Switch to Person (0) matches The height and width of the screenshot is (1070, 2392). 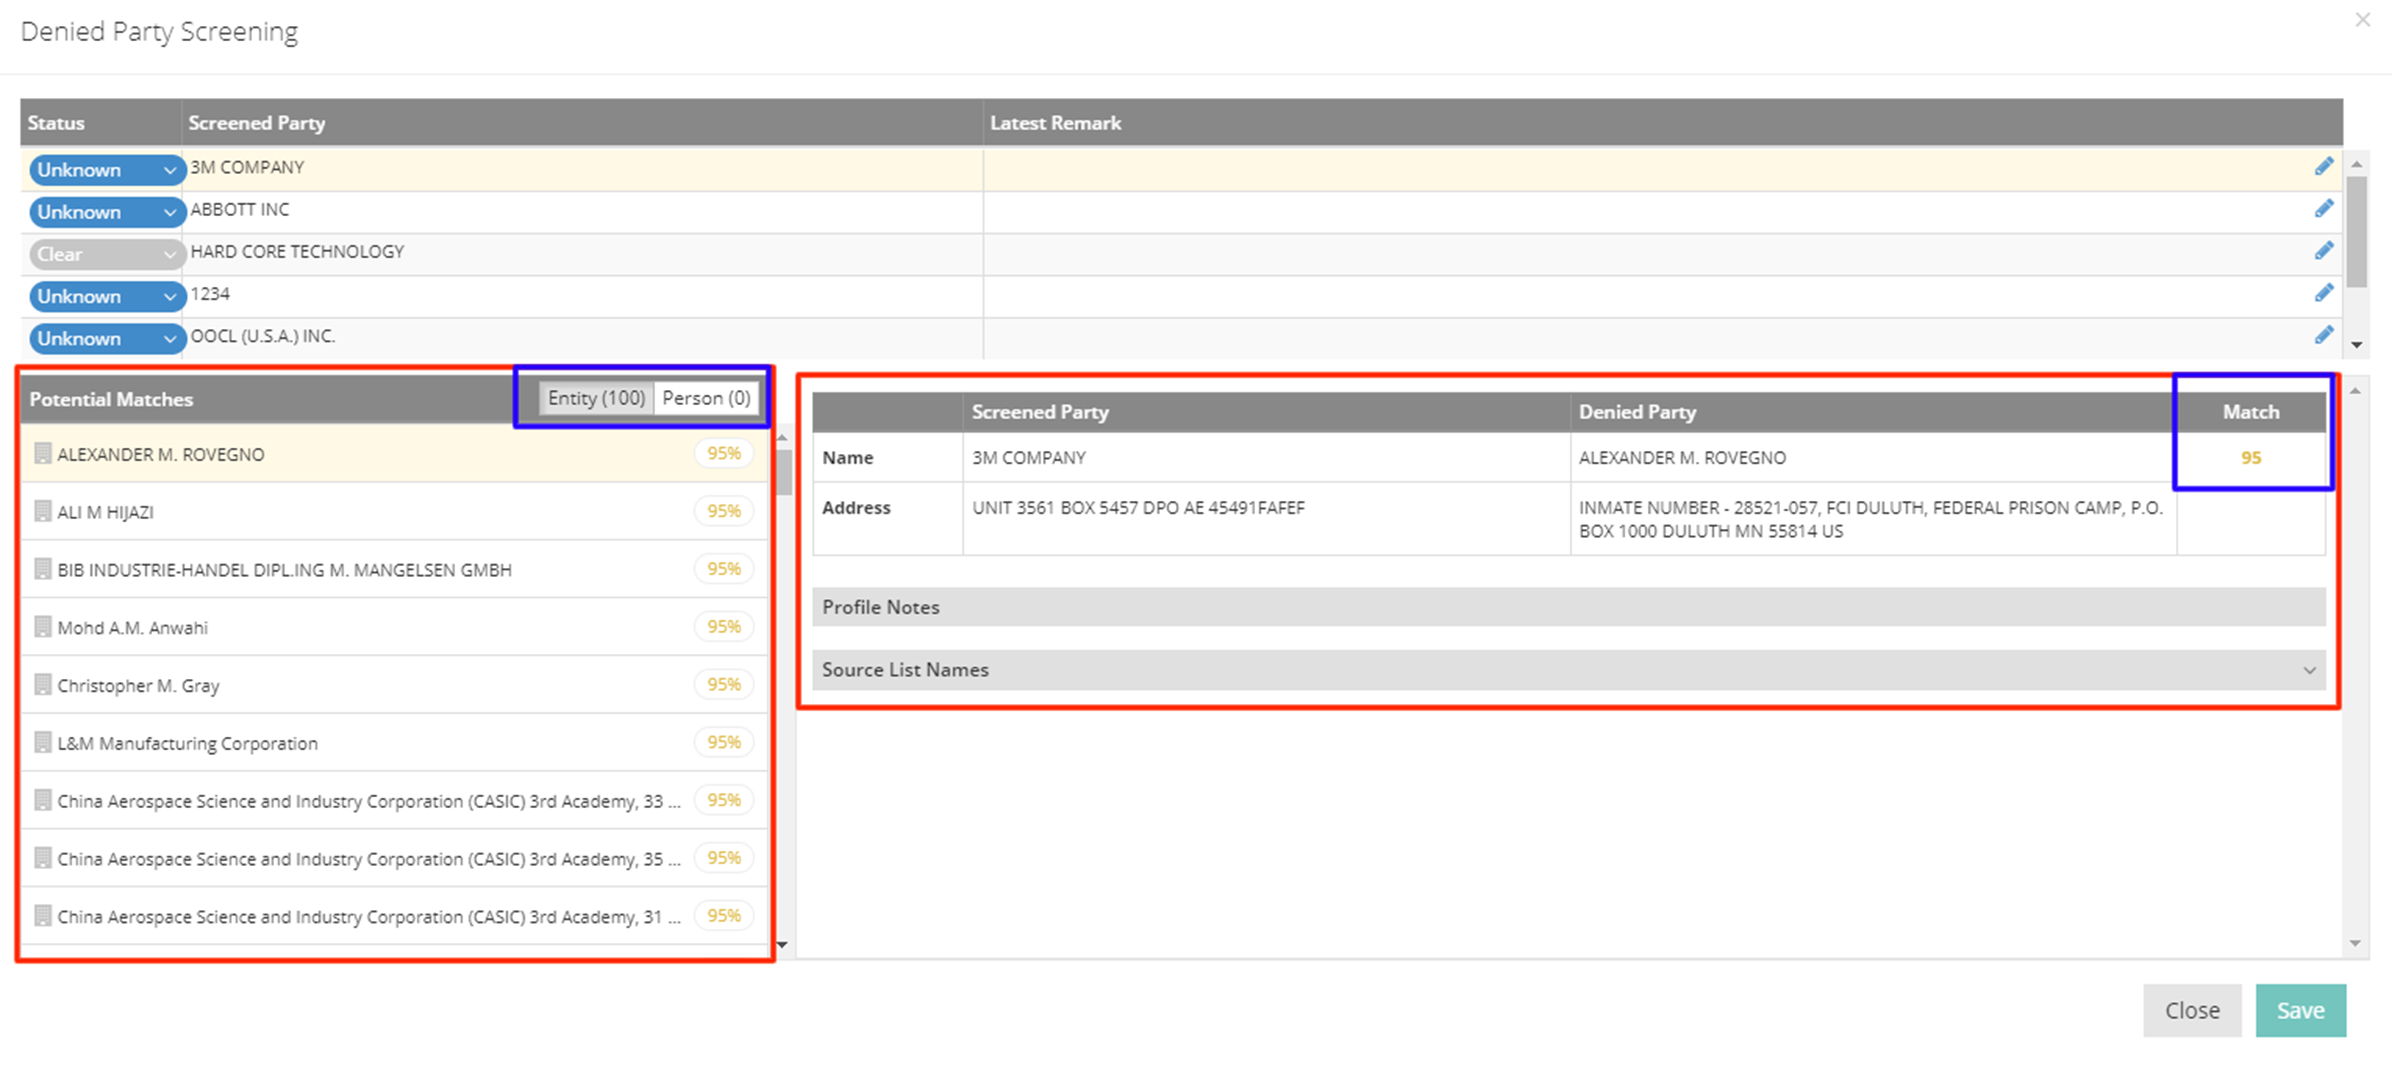pyautogui.click(x=706, y=398)
